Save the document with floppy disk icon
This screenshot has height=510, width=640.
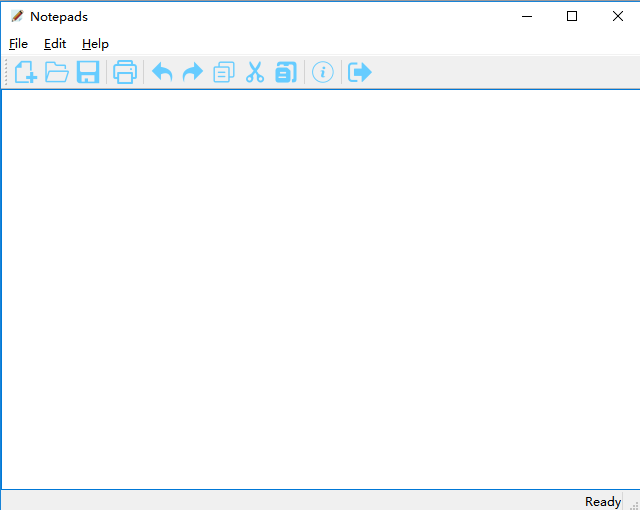tap(88, 72)
